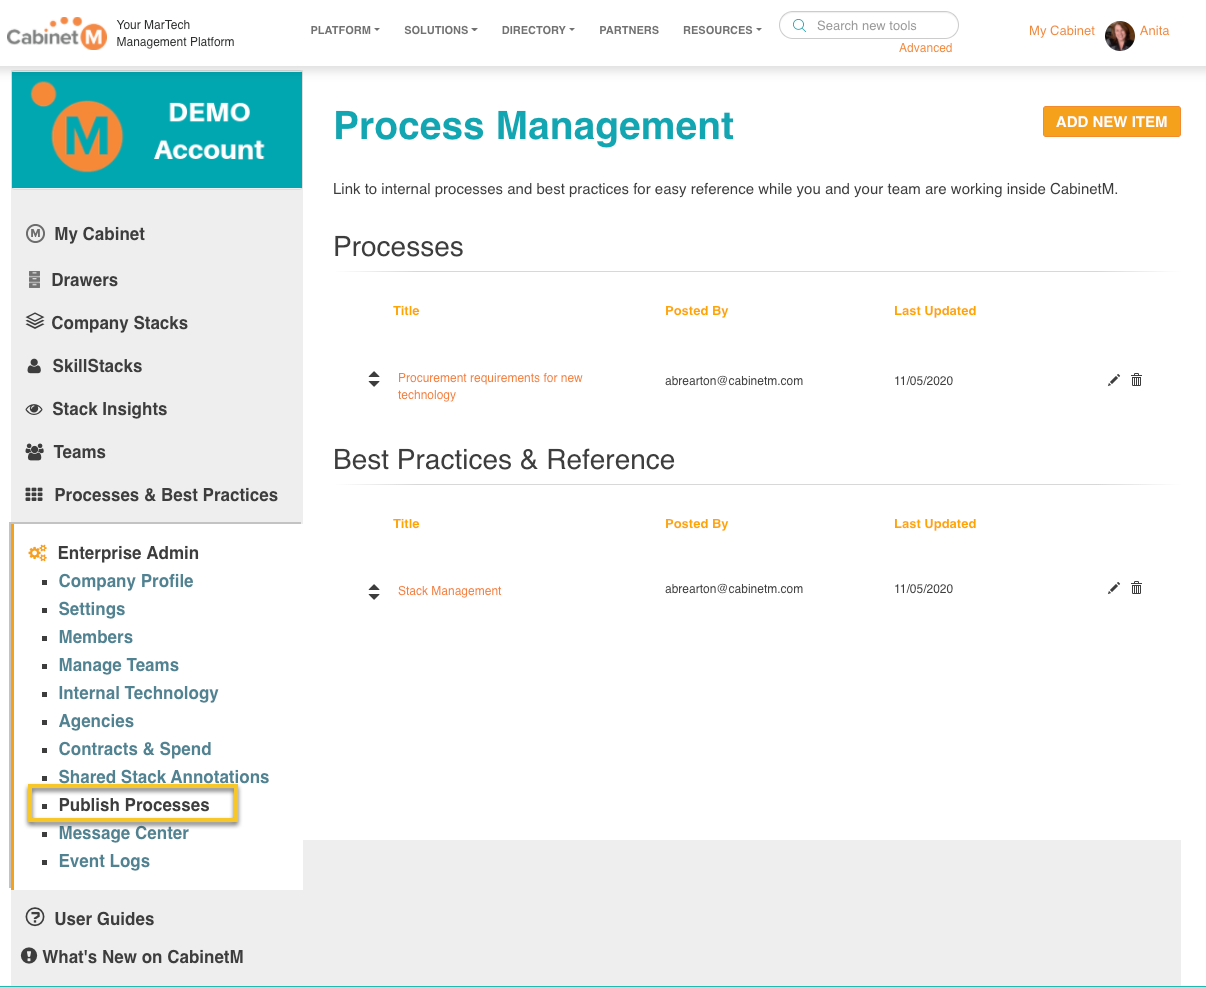Open SkillStacks in the sidebar
Viewport: 1206px width, 987px height.
97,366
